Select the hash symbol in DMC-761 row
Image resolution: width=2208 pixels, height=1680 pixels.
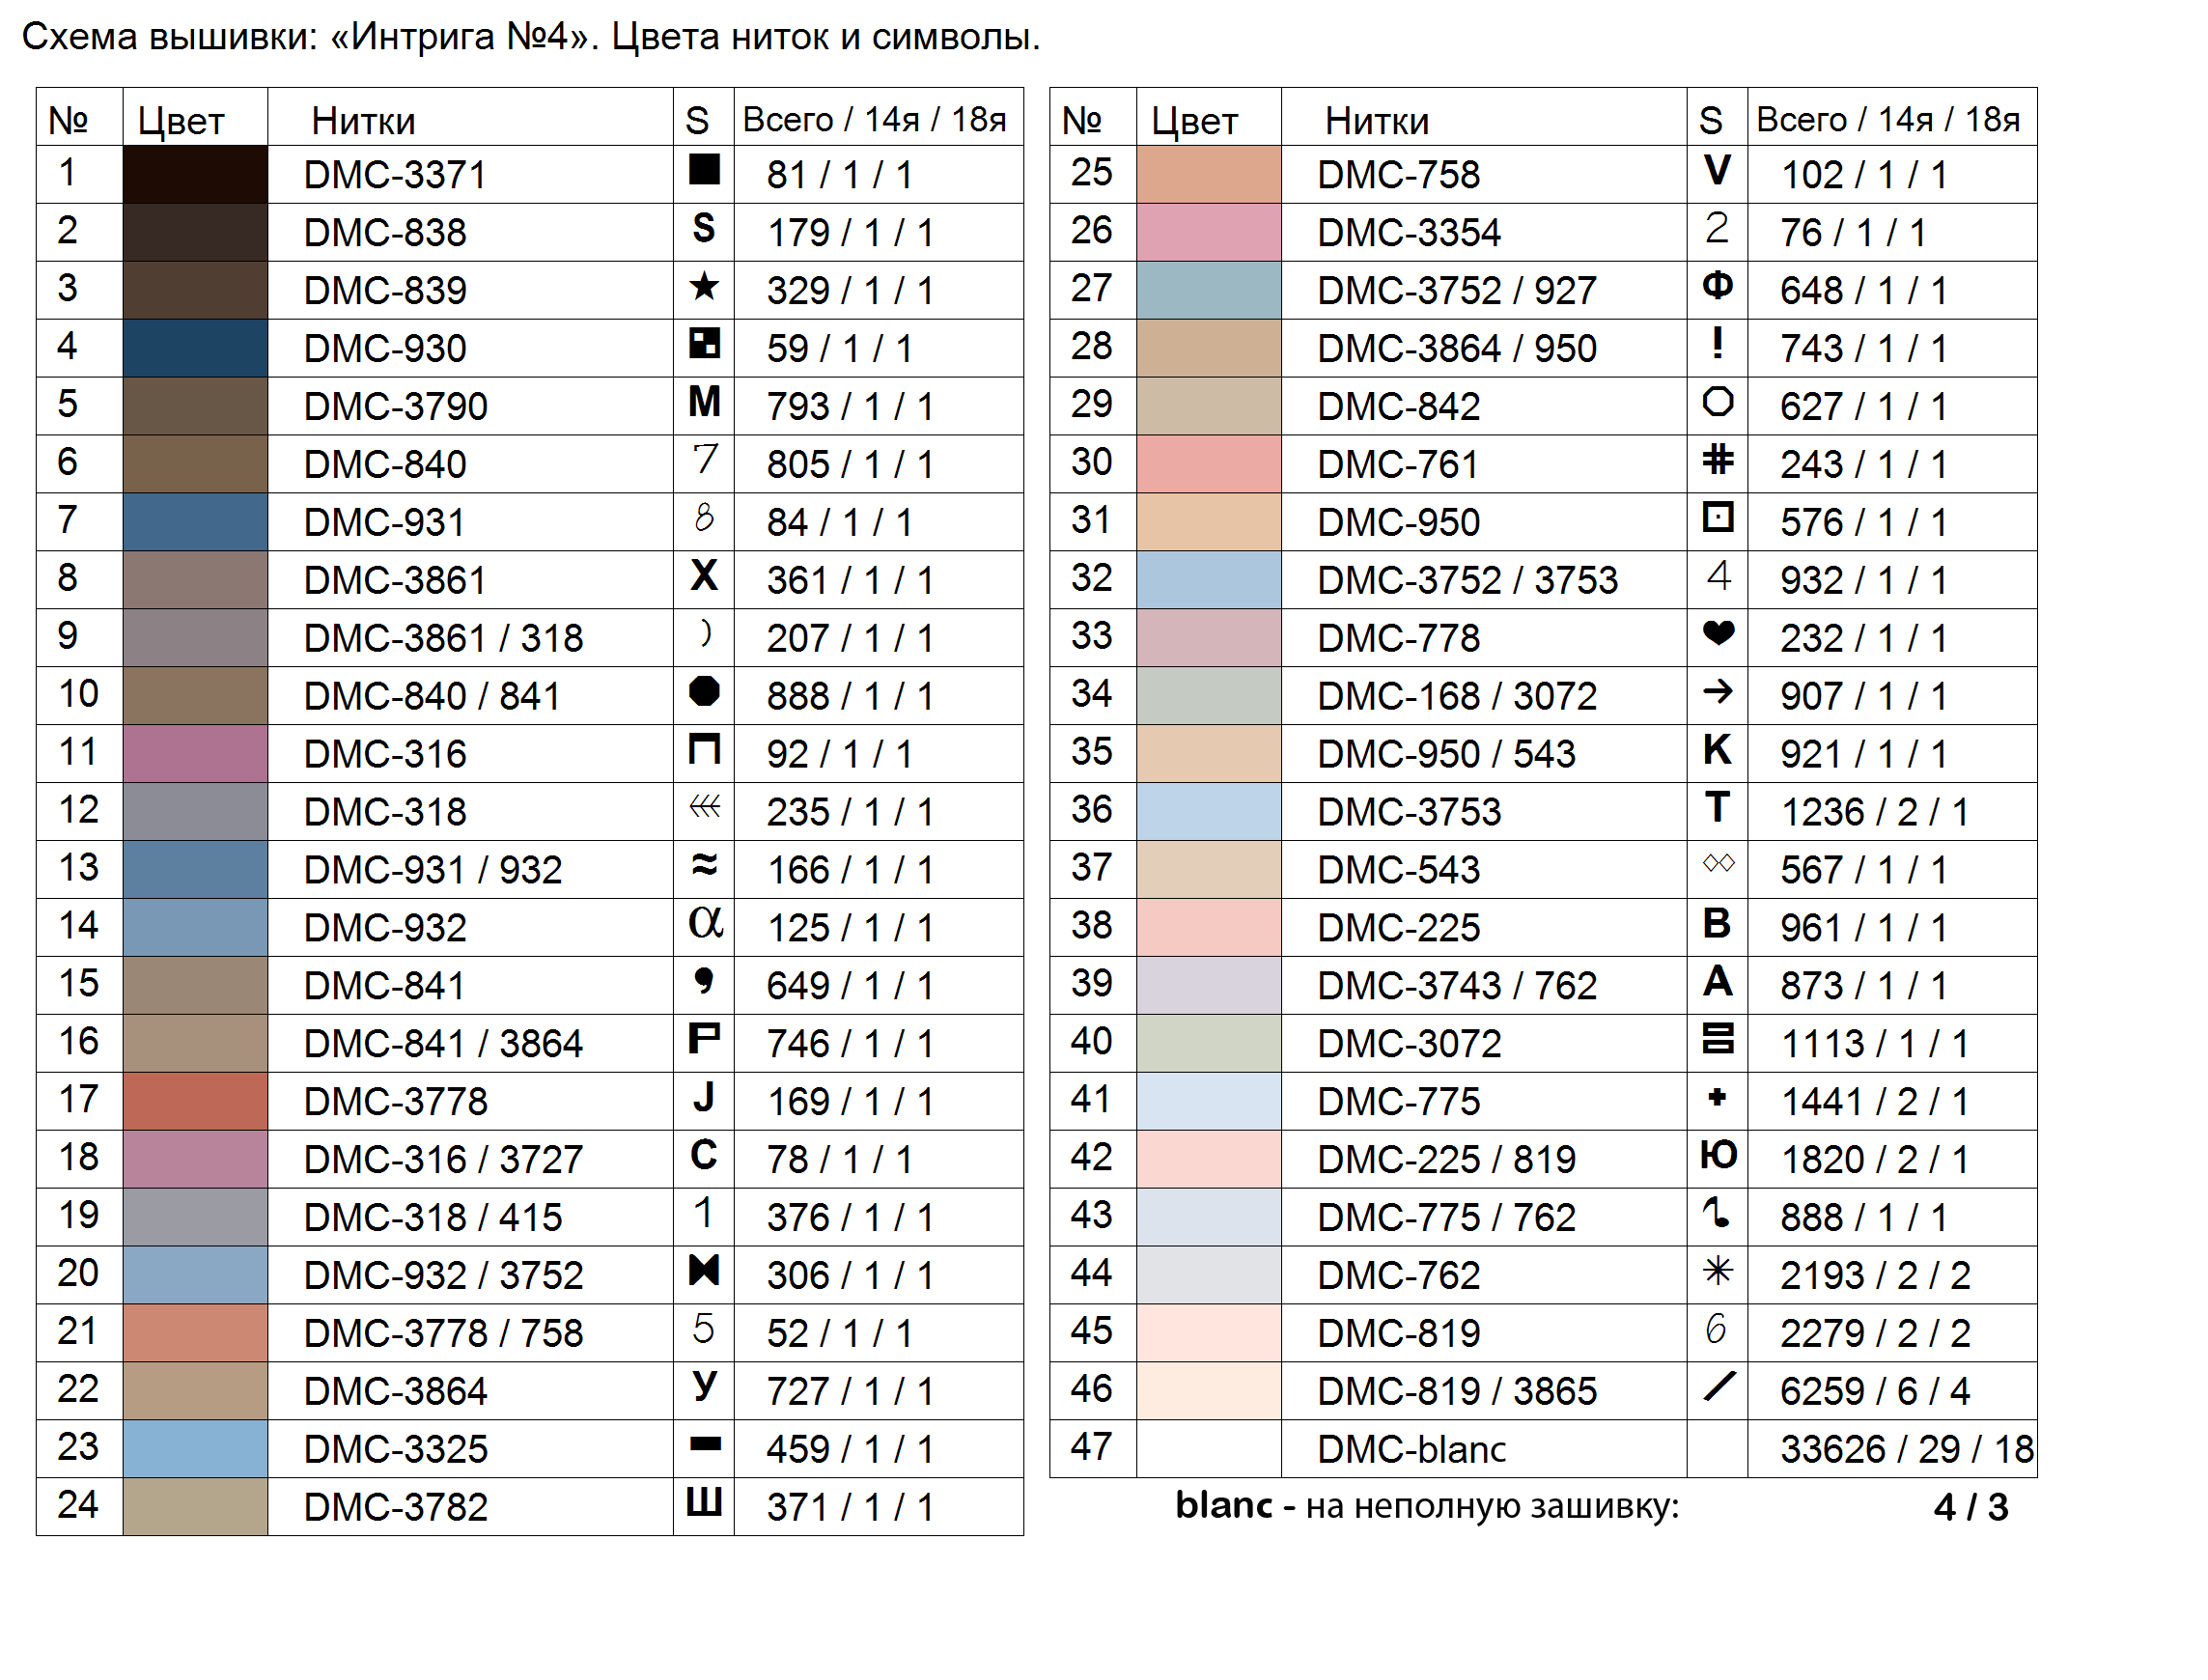1718,459
